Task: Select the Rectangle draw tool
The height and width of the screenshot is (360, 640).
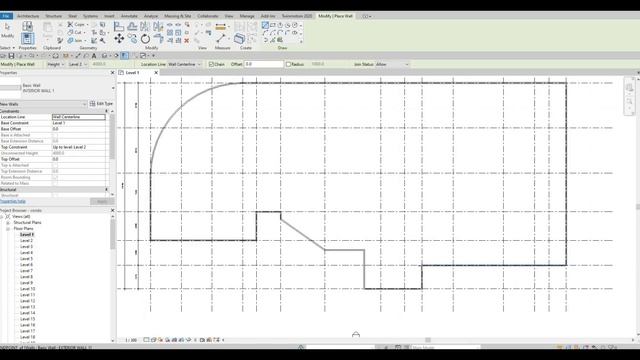Action: pos(273,25)
